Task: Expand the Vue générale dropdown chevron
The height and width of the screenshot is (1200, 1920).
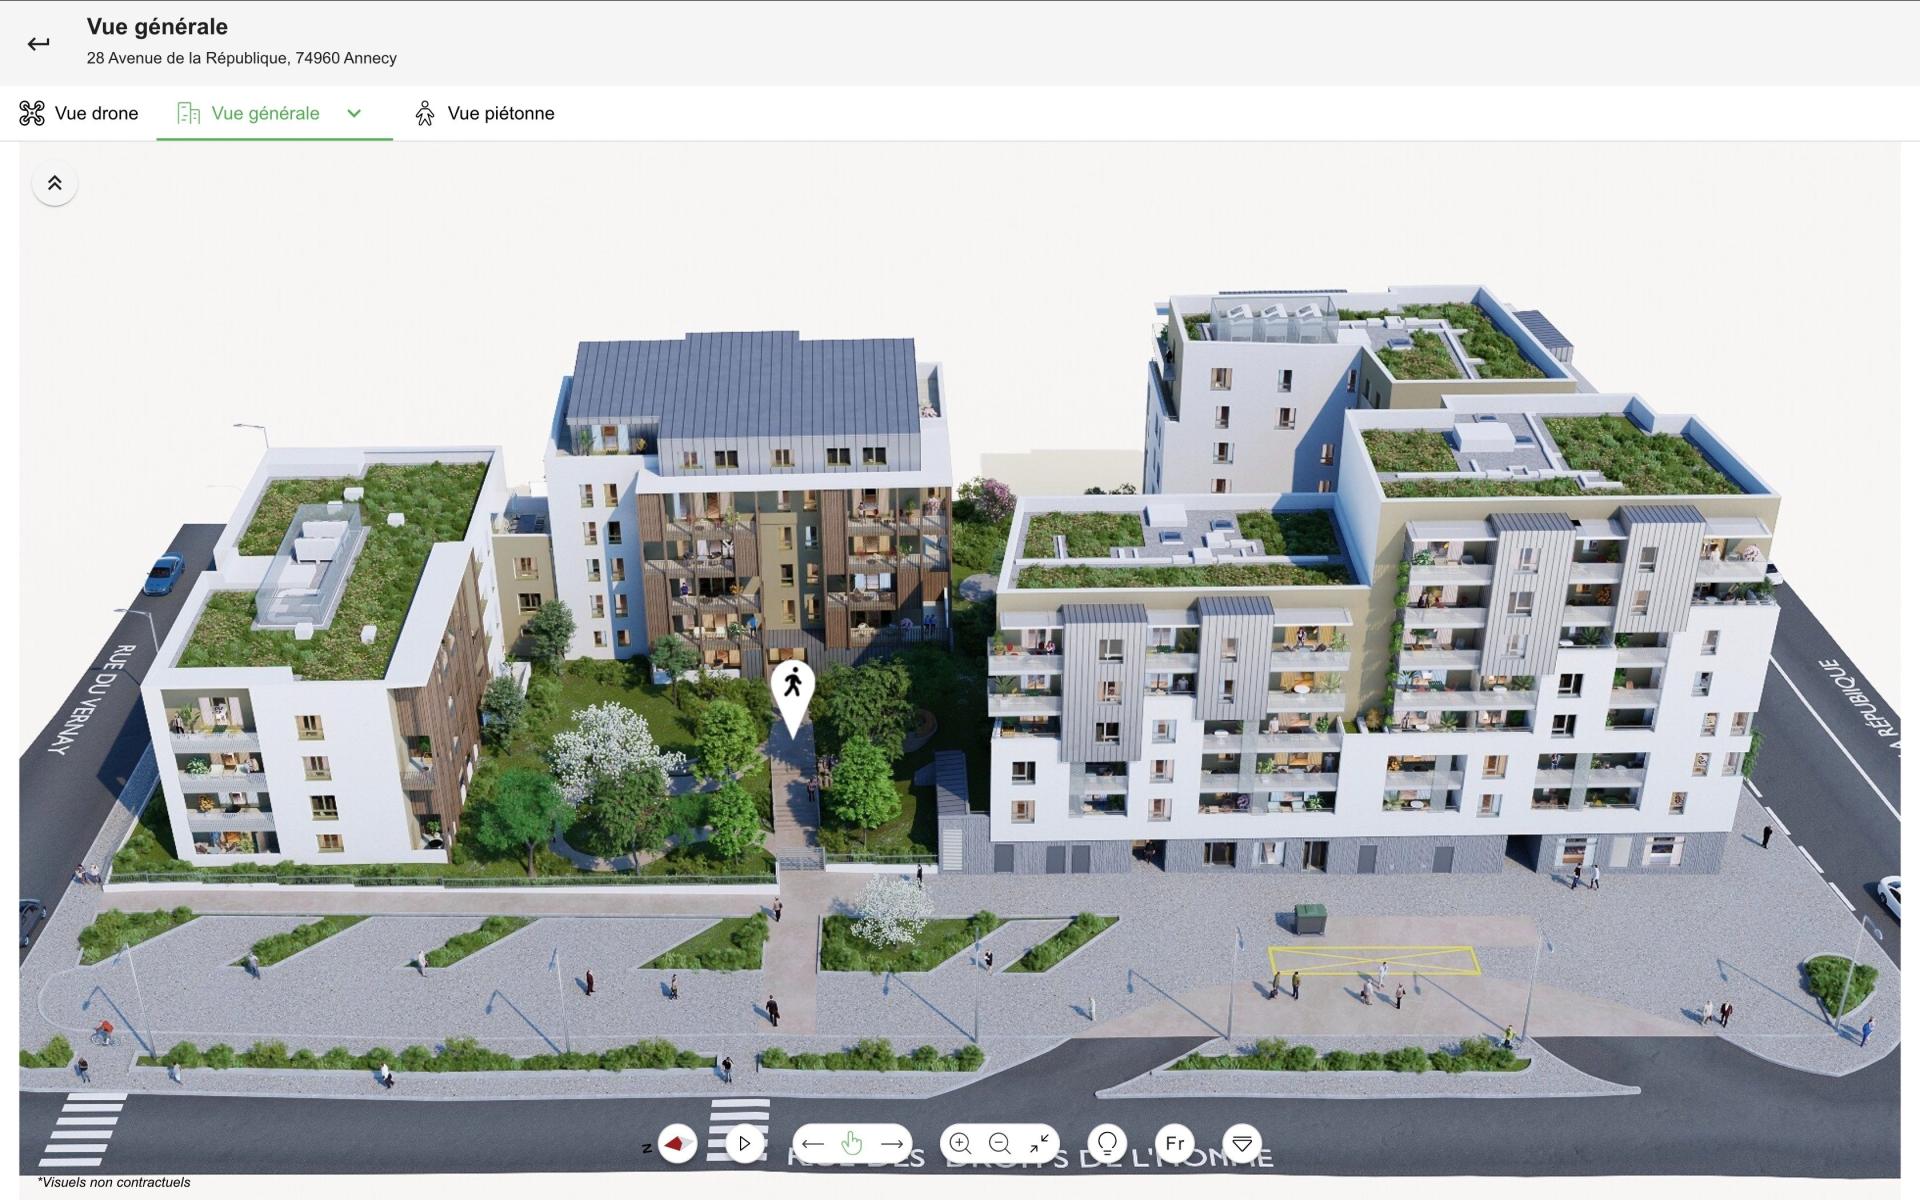Action: 354,113
